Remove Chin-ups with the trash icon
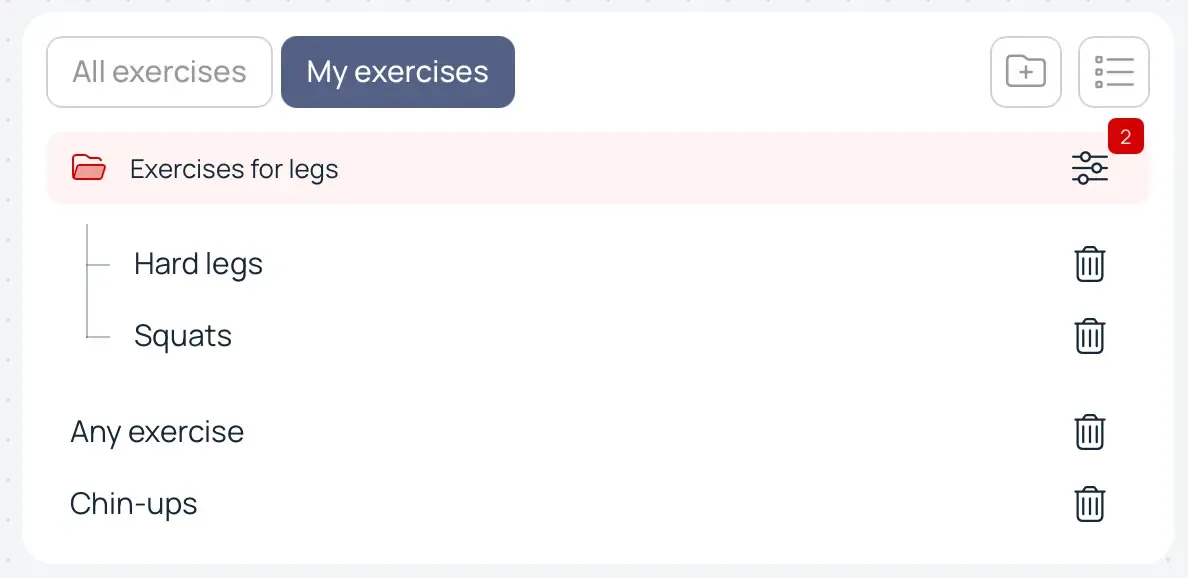This screenshot has height=578, width=1188. click(1090, 504)
